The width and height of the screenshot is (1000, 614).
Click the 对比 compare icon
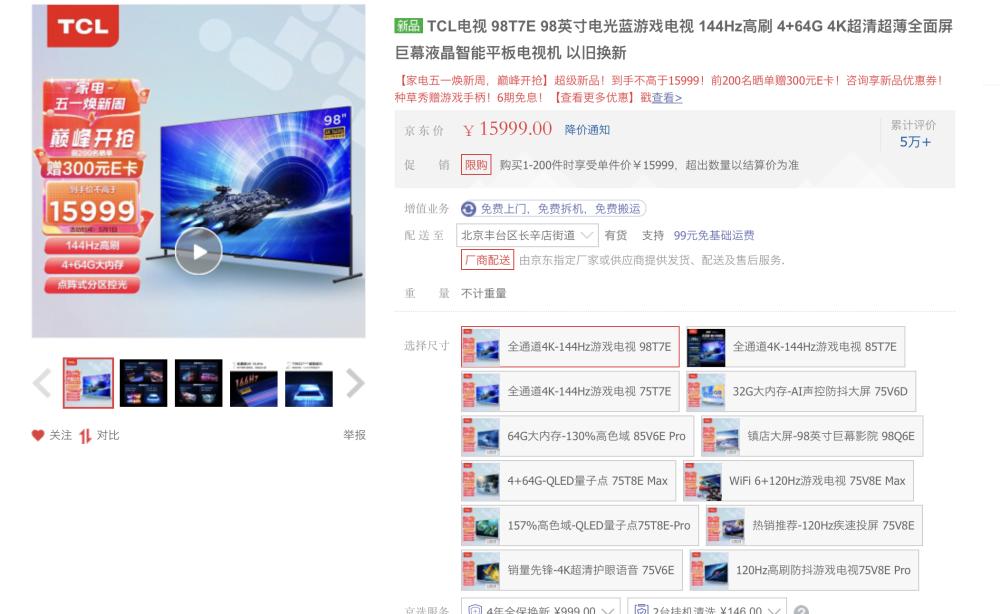coord(85,436)
